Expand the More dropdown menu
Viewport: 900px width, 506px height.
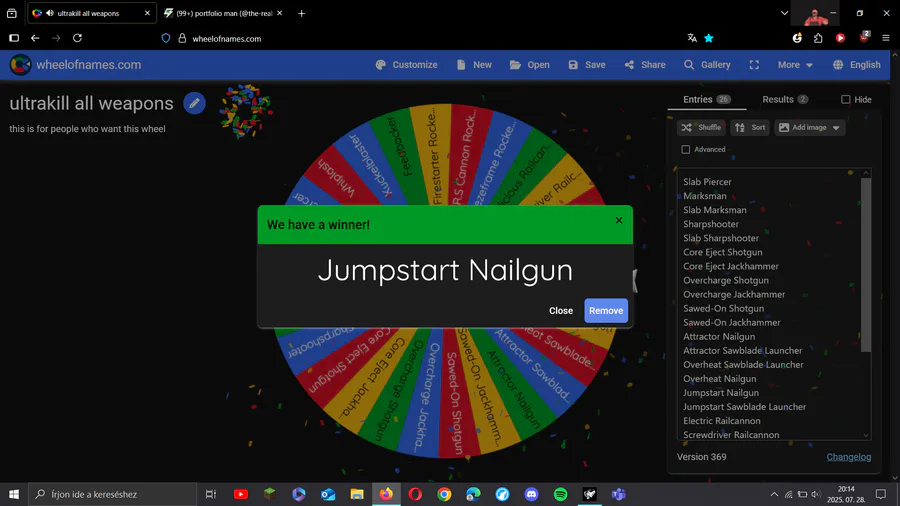pos(795,65)
